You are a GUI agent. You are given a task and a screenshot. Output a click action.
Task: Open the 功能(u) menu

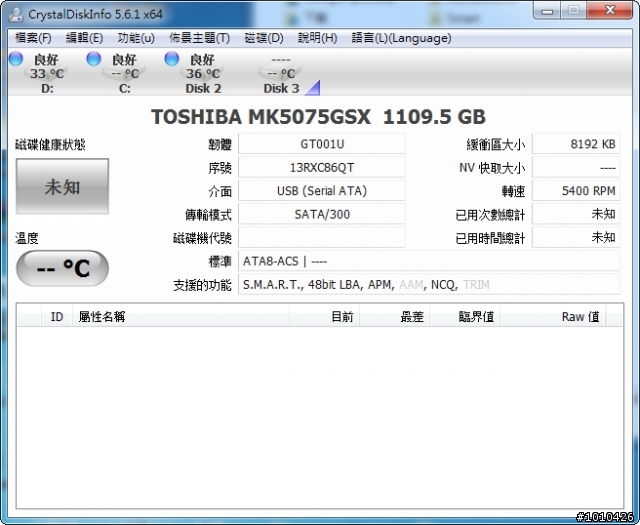(x=136, y=38)
